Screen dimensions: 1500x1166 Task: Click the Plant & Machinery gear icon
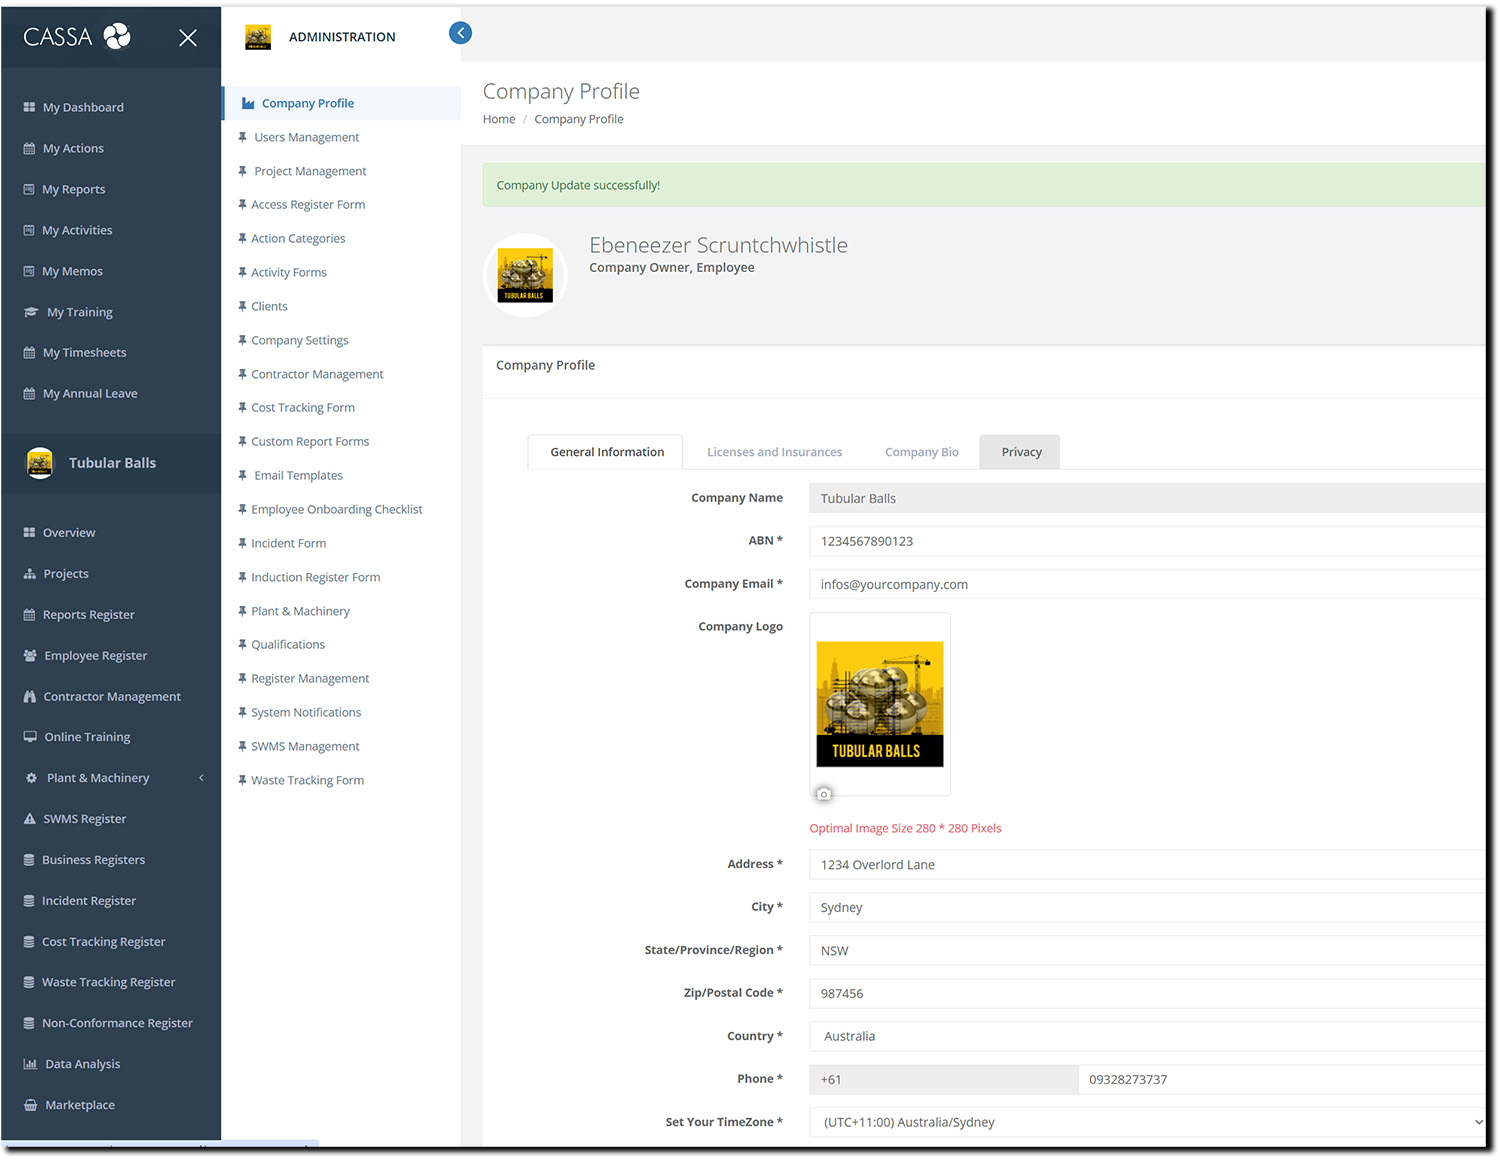click(x=31, y=778)
